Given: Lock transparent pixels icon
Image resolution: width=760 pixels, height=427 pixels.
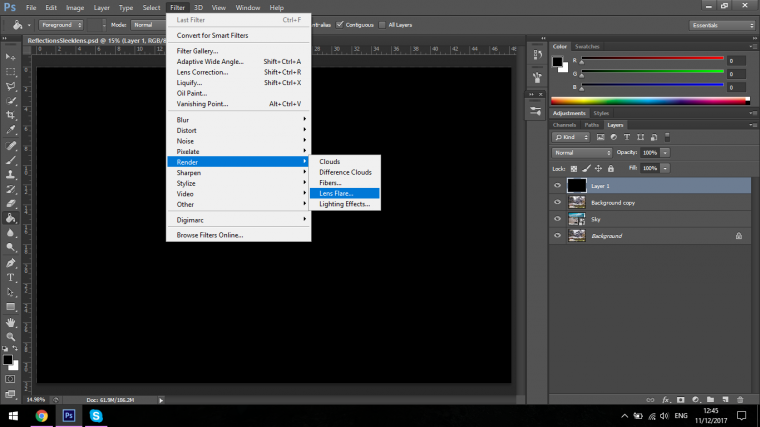Looking at the screenshot, I should pyautogui.click(x=573, y=169).
